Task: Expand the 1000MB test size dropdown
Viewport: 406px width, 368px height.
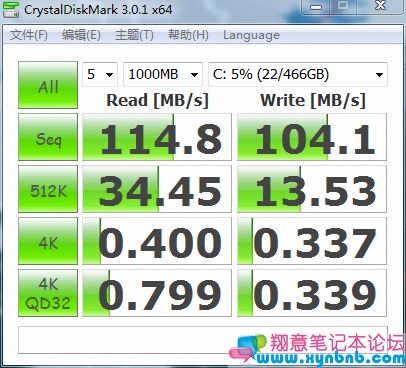Action: [x=163, y=74]
